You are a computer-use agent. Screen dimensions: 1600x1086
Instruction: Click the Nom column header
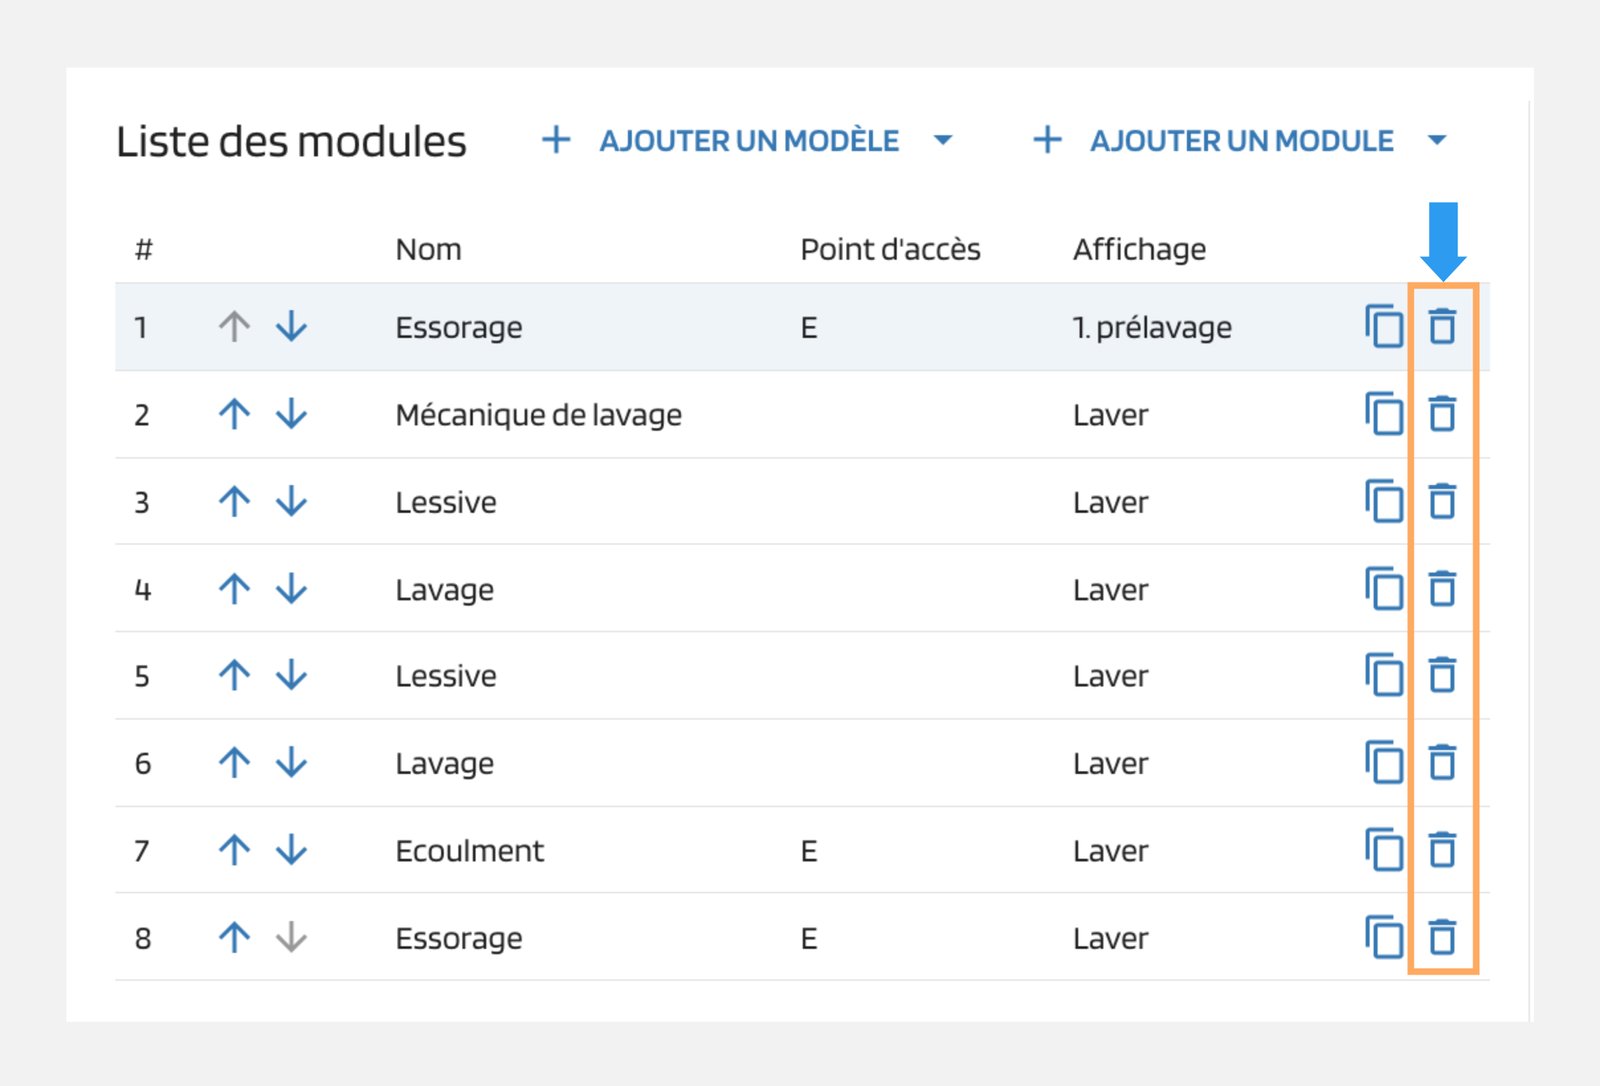click(x=428, y=249)
